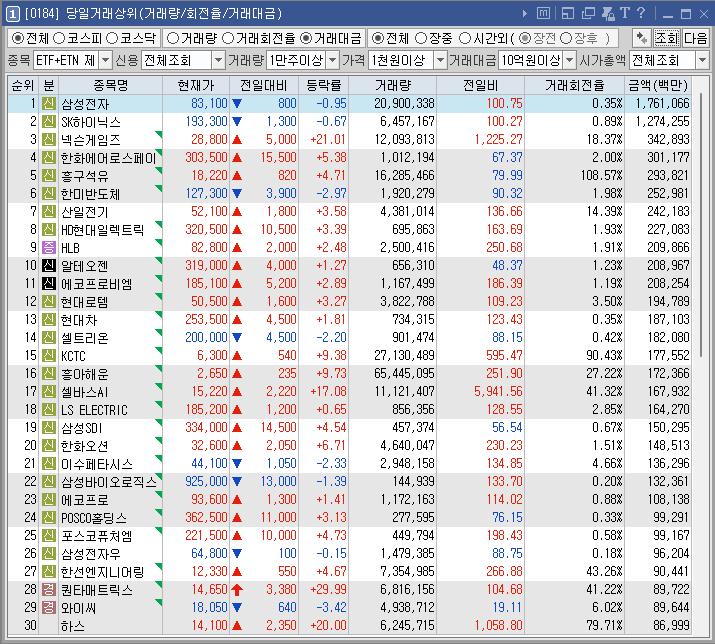
Task: Click the boxed M icon in title bar
Action: coord(543,13)
